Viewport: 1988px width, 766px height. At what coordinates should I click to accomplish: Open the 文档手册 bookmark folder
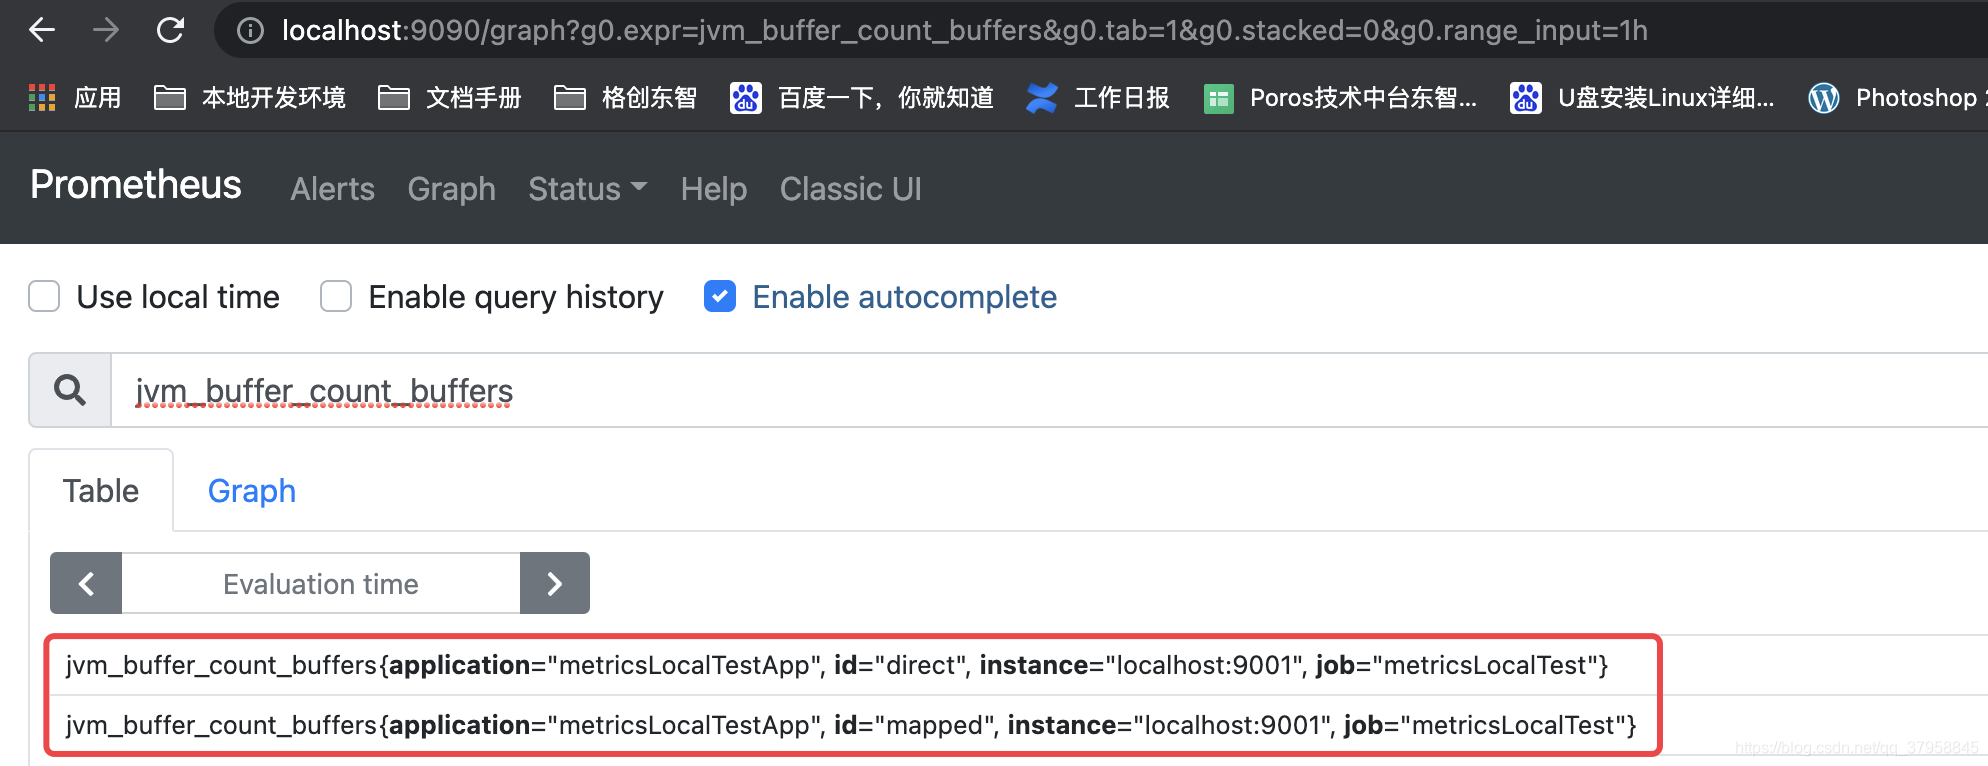pos(450,98)
